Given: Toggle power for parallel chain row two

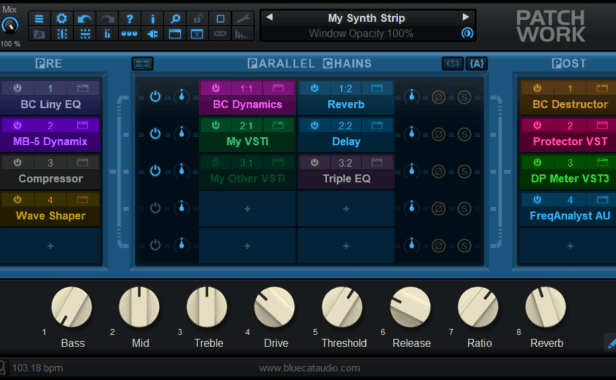Looking at the screenshot, I should pos(155,134).
